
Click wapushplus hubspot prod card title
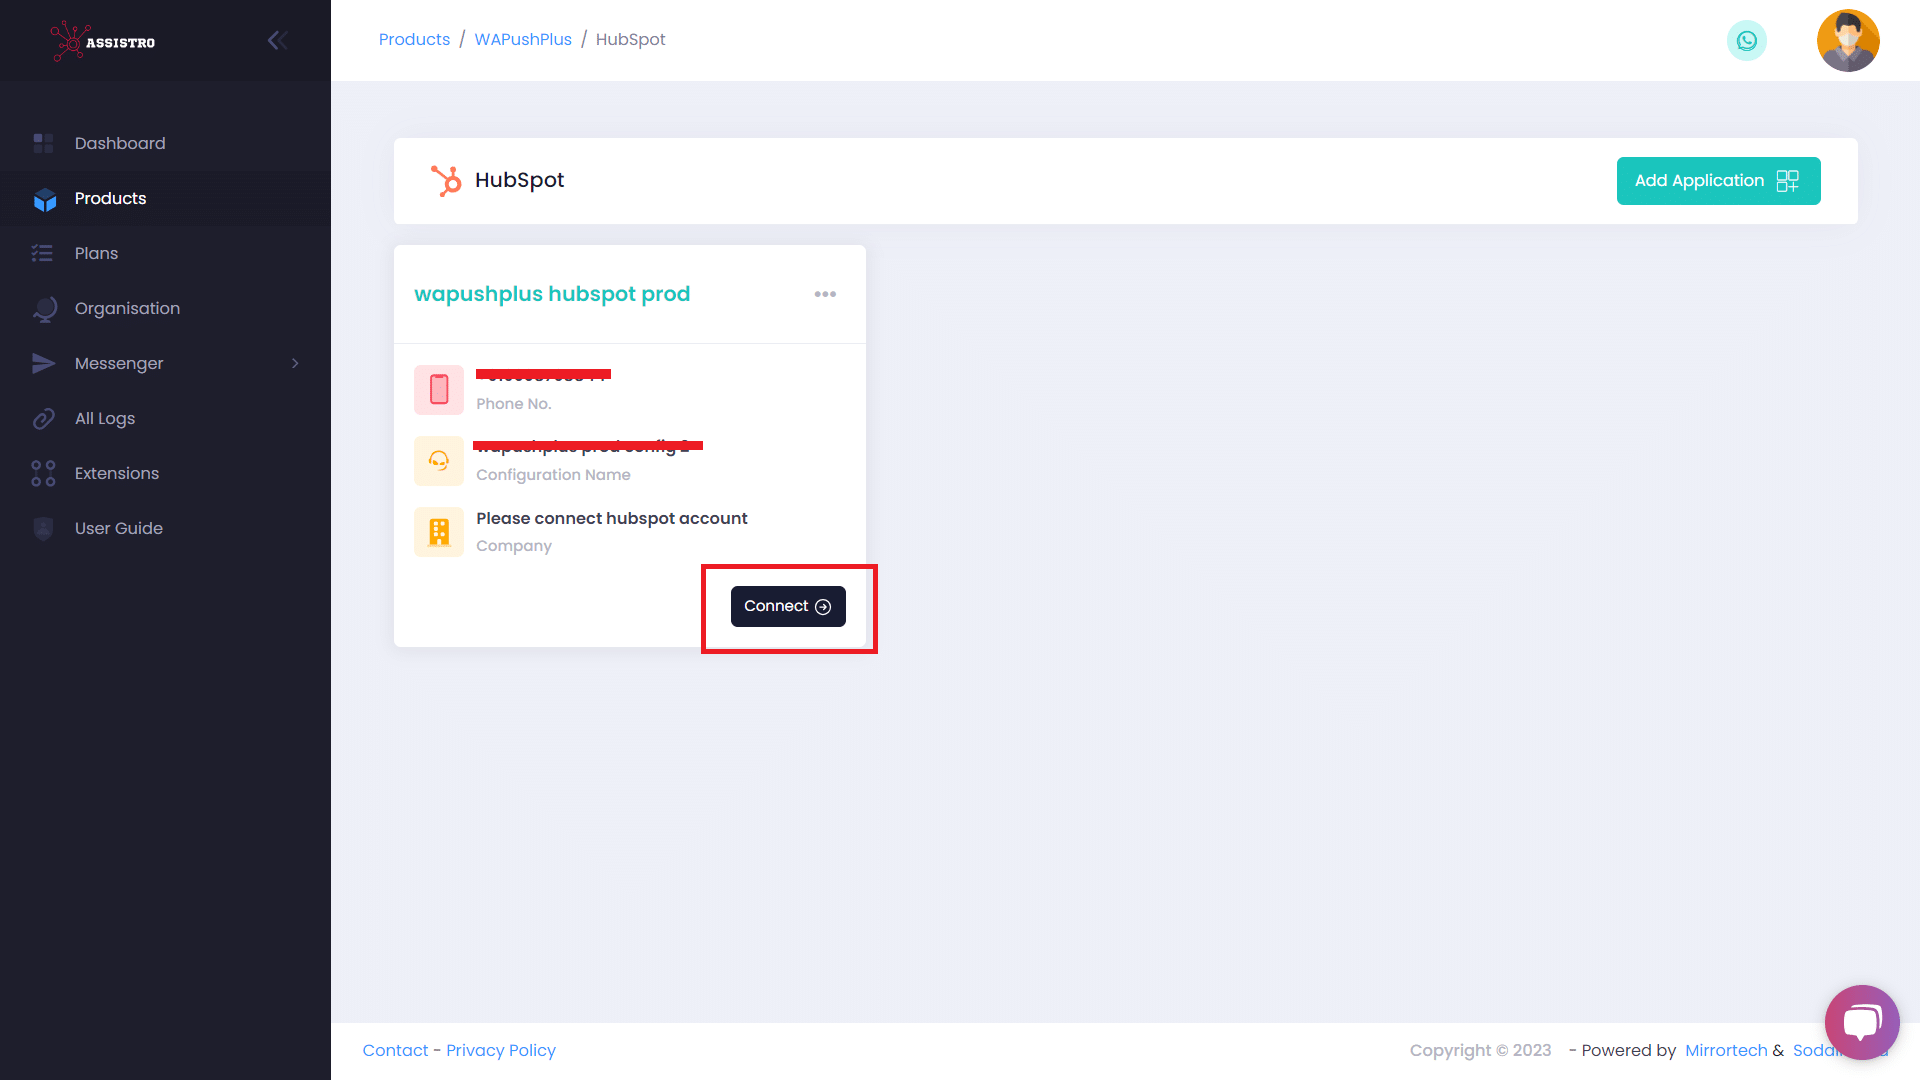[x=552, y=294]
